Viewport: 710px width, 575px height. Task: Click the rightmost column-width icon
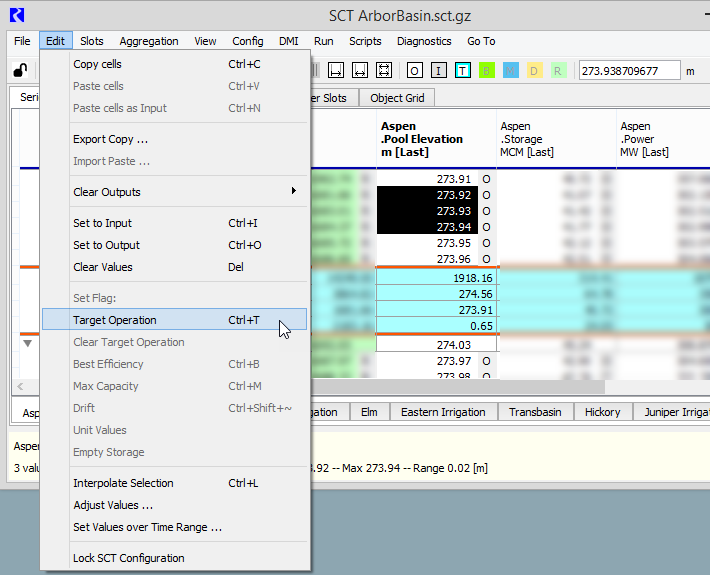pyautogui.click(x=385, y=70)
